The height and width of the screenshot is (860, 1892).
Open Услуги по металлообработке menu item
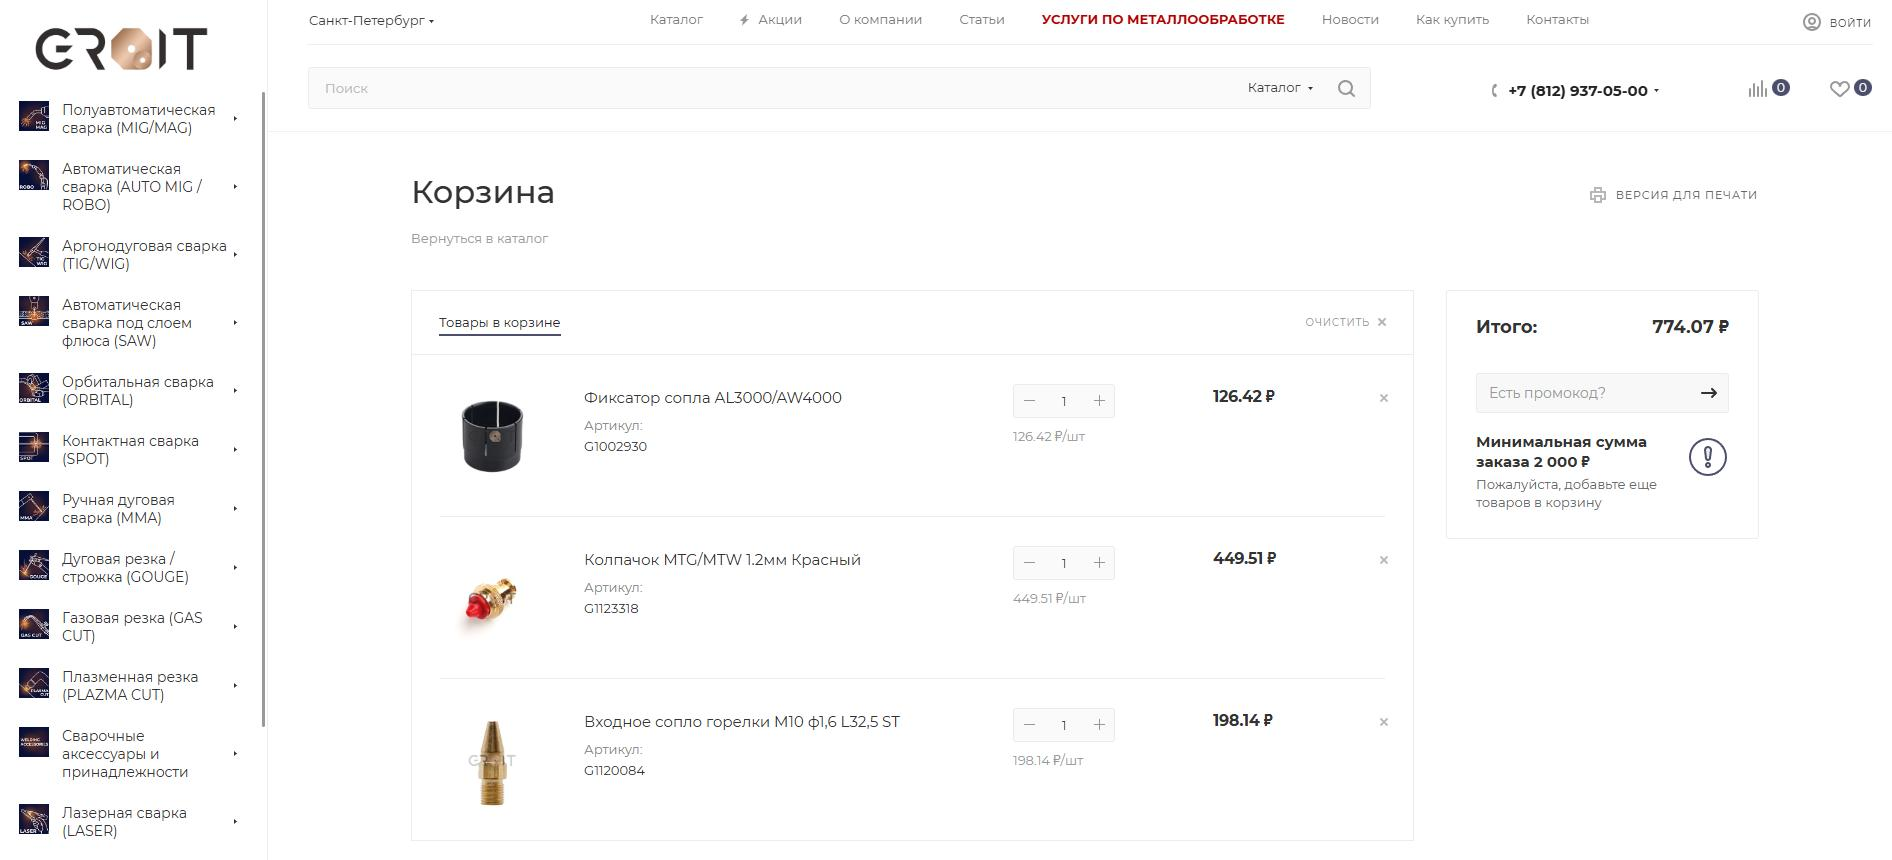(1163, 20)
